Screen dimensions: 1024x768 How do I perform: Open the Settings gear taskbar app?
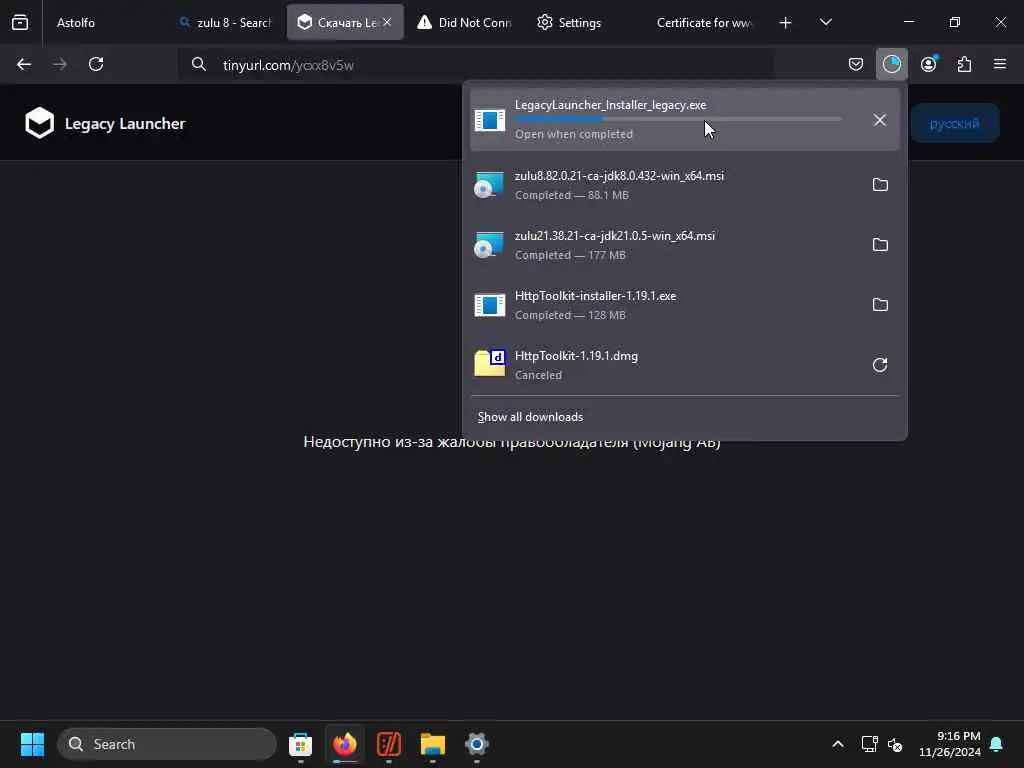(x=477, y=744)
